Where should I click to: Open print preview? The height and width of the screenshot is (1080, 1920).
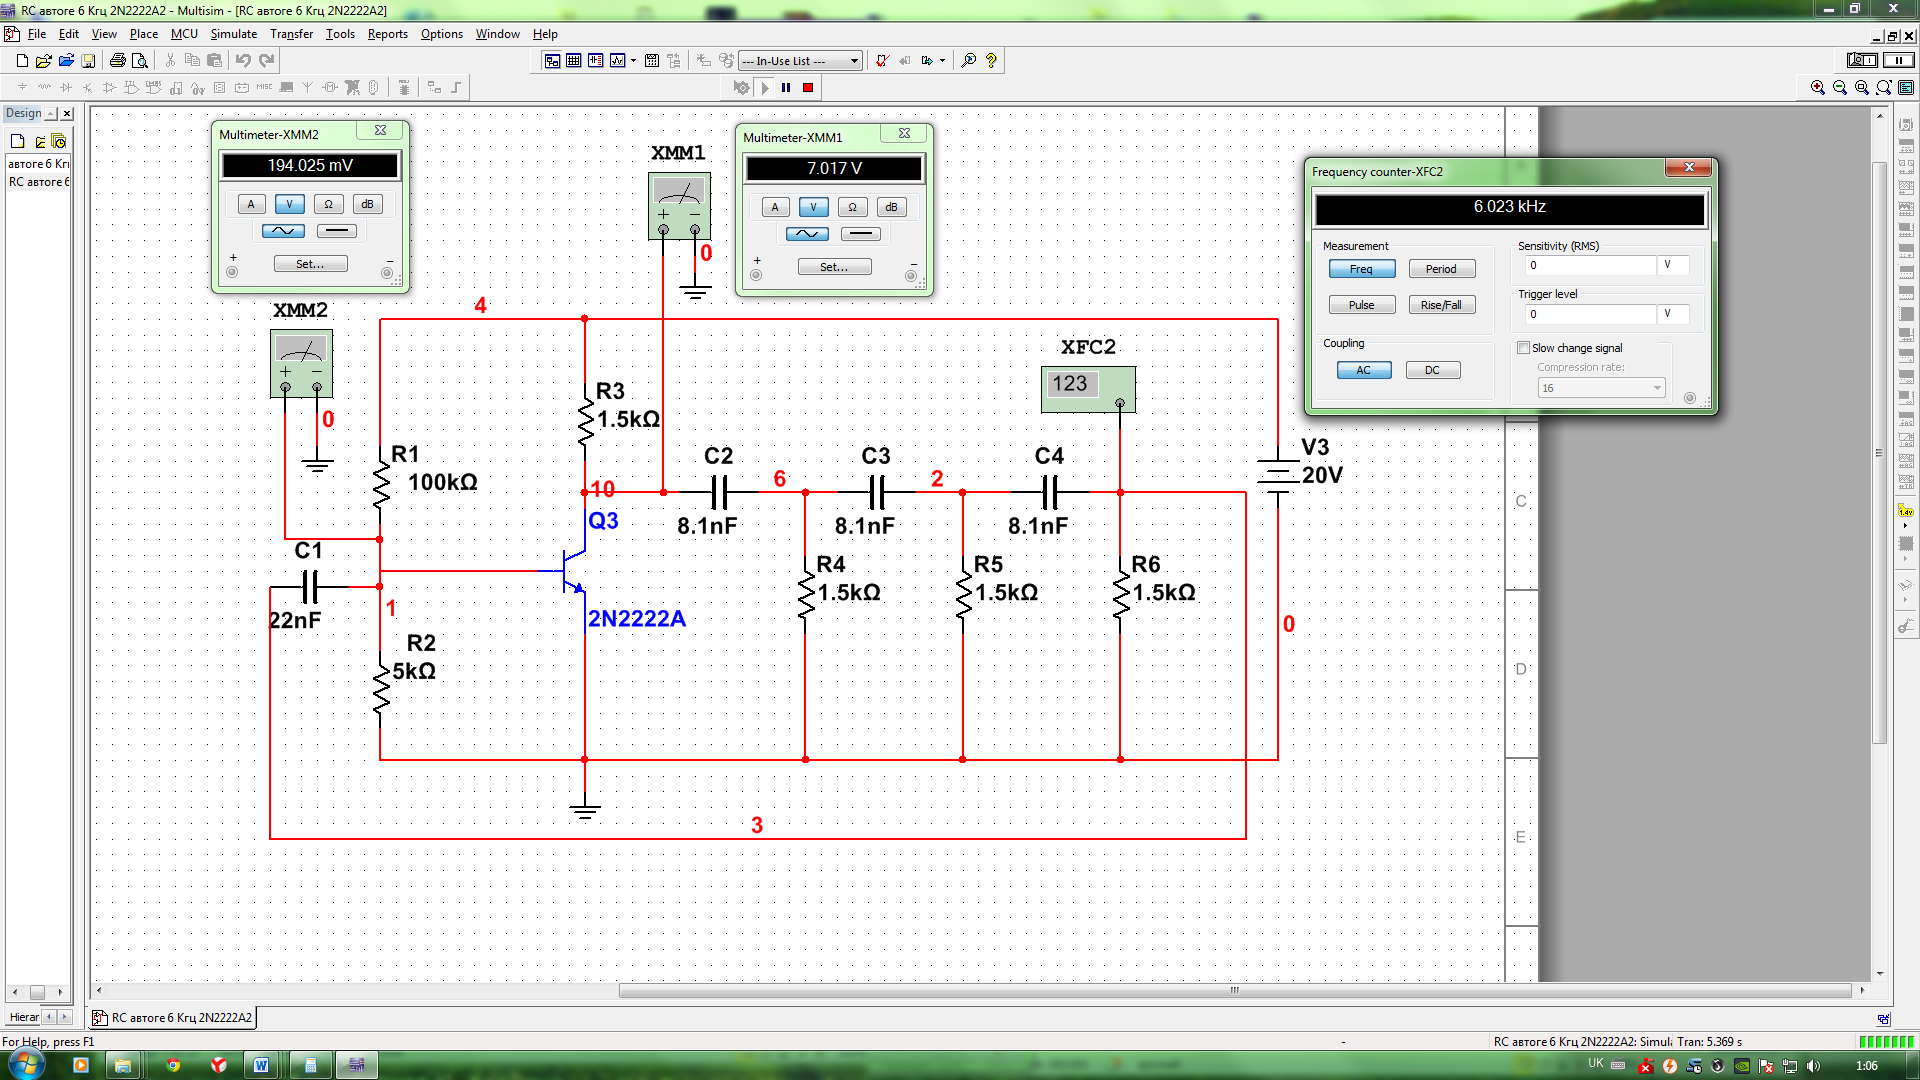[140, 61]
